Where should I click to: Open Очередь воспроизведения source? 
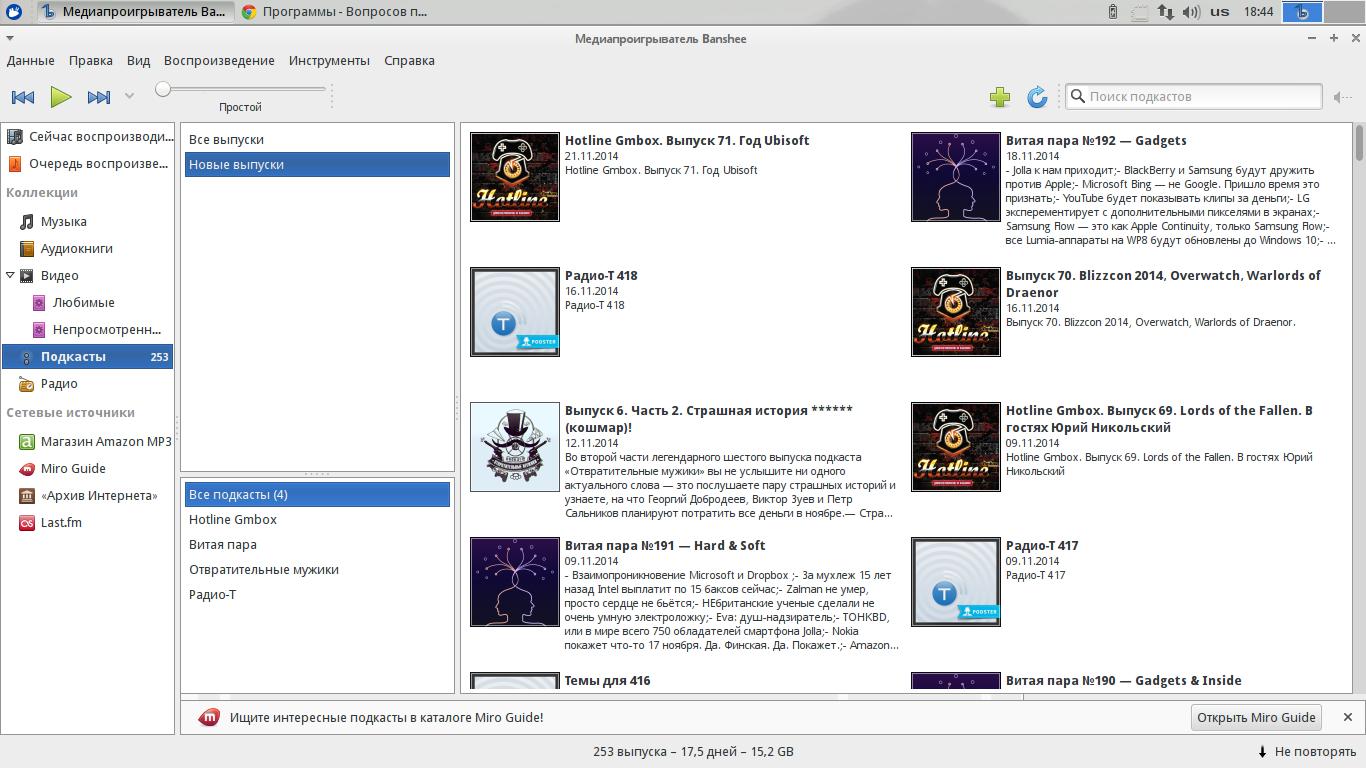(88, 164)
